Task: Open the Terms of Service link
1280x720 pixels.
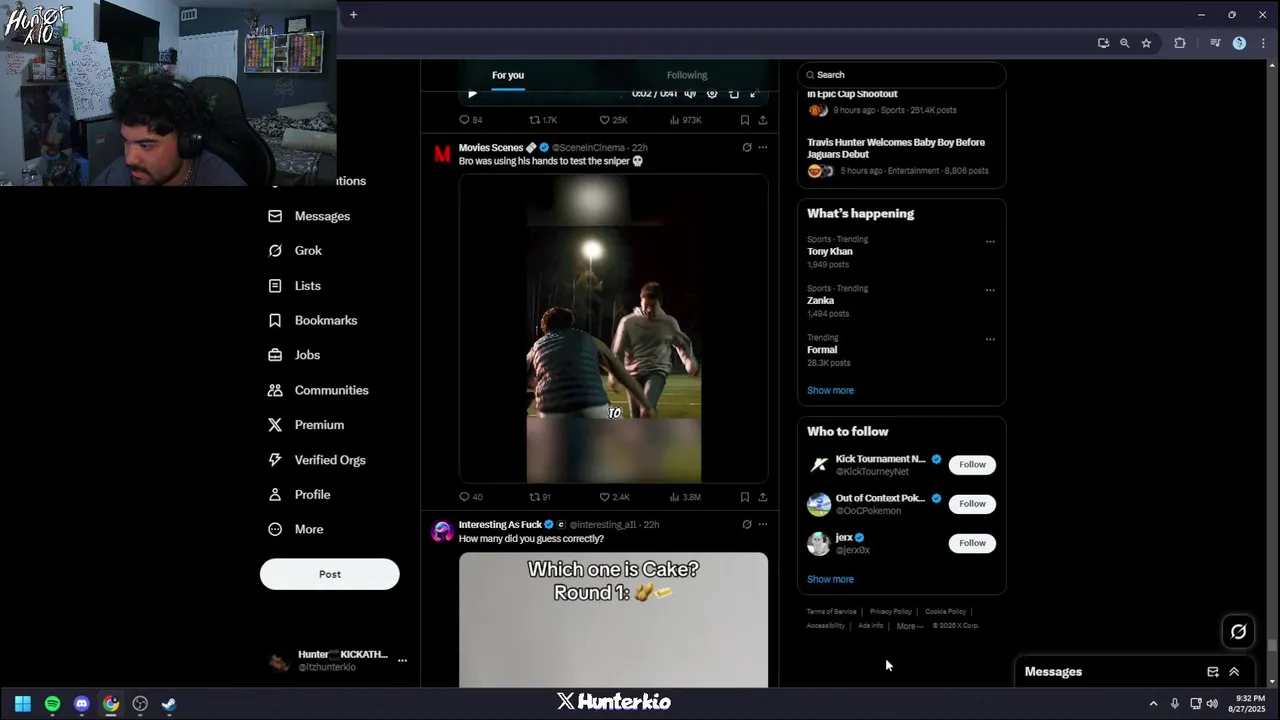Action: tap(832, 612)
